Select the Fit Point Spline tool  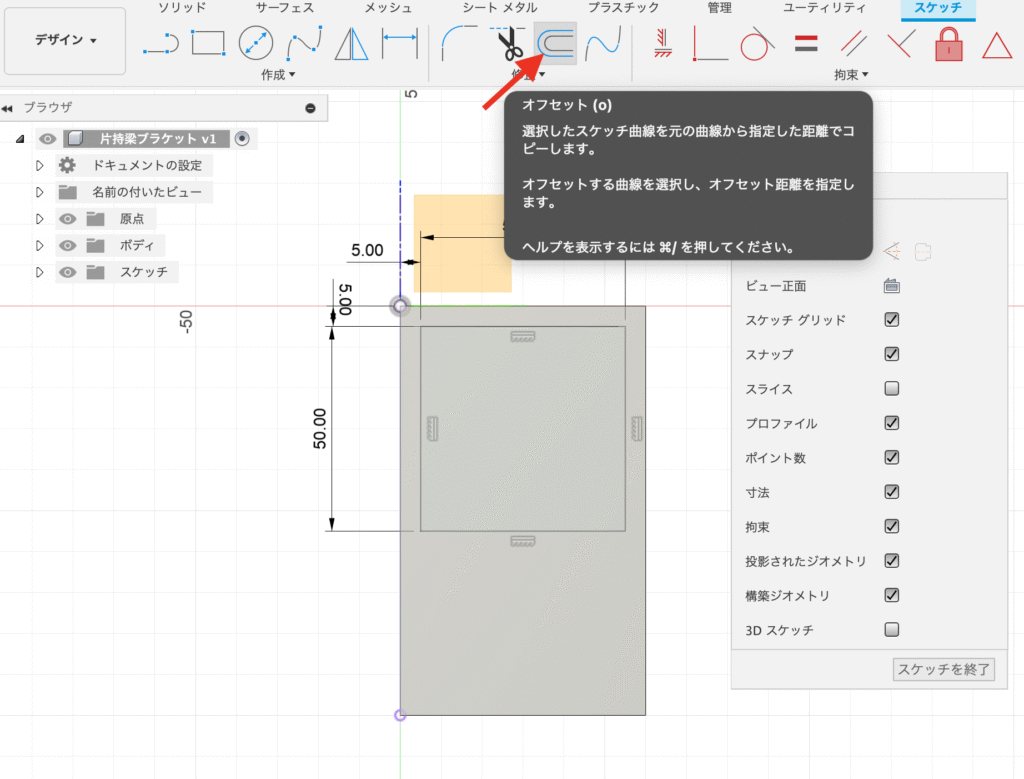coord(306,43)
